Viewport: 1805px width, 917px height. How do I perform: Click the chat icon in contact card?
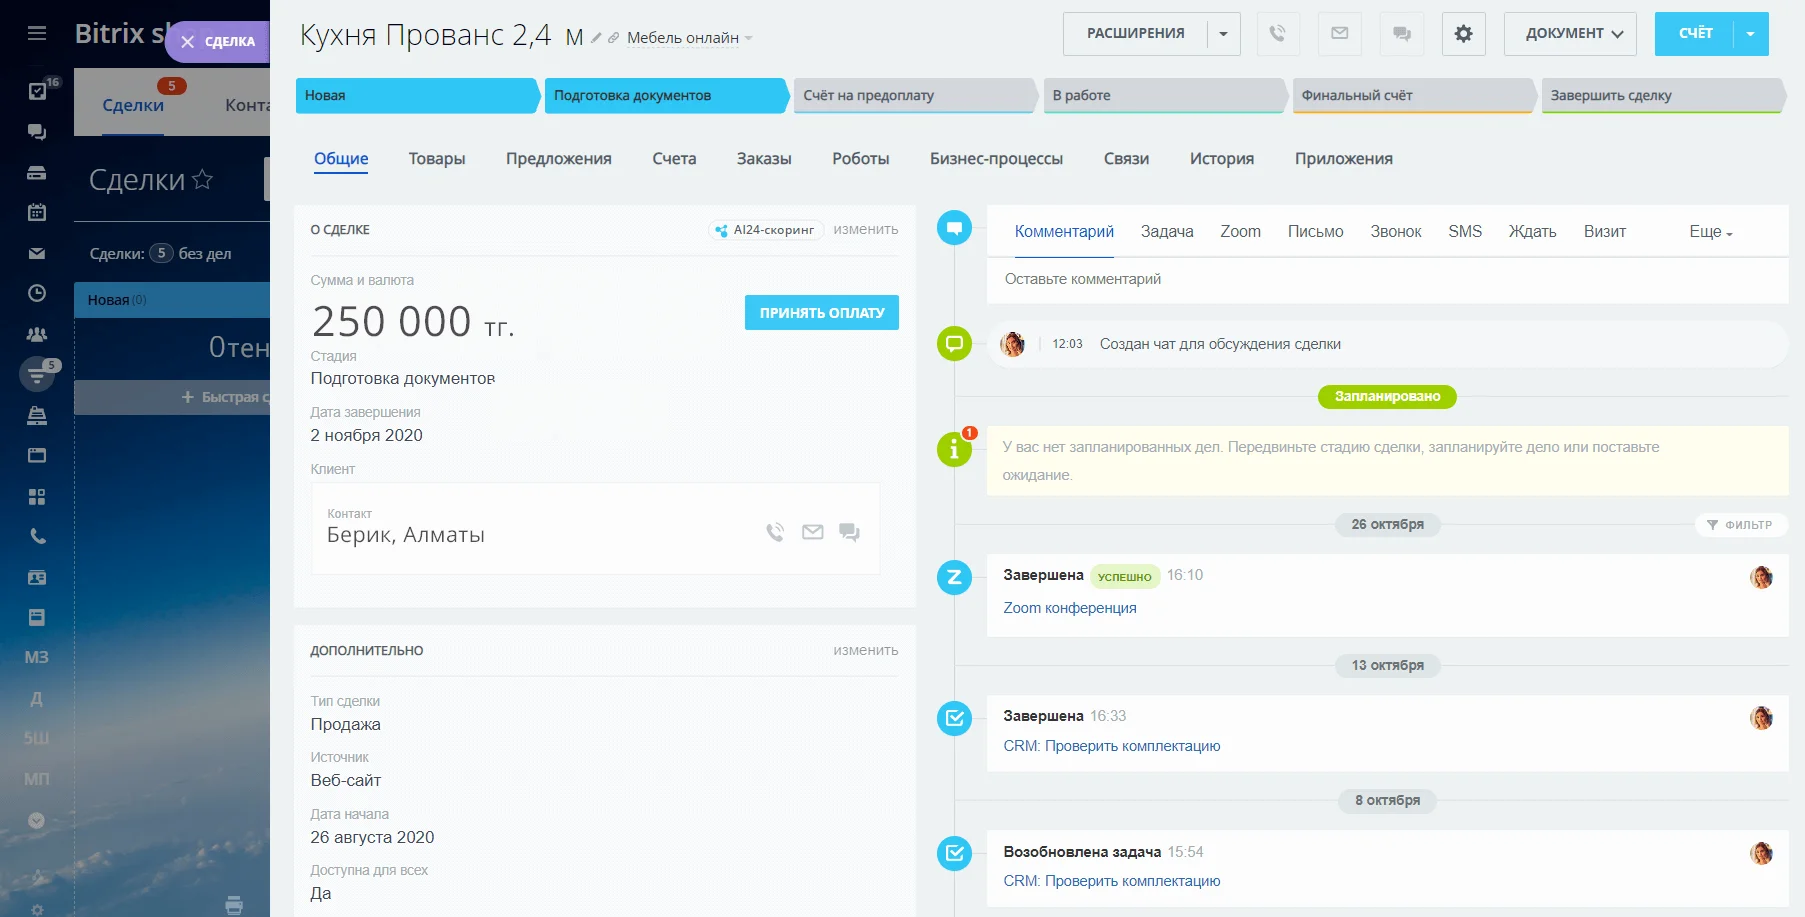(849, 532)
